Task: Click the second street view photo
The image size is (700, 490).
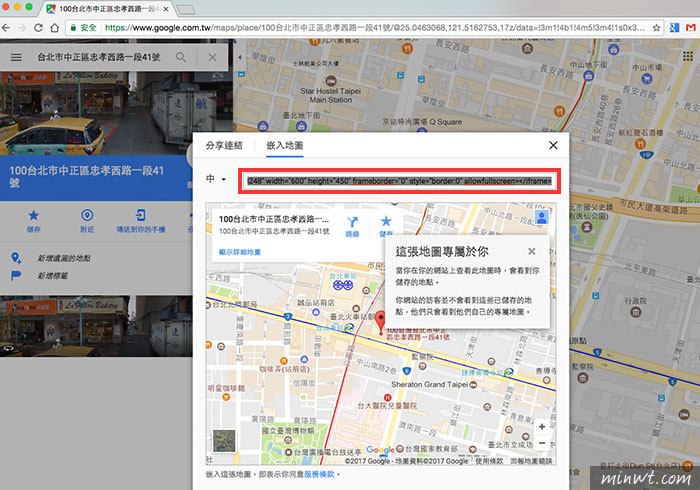Action: (x=96, y=326)
